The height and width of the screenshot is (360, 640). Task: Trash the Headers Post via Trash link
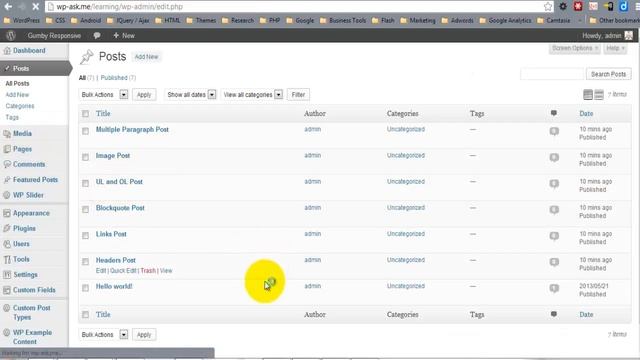(148, 271)
